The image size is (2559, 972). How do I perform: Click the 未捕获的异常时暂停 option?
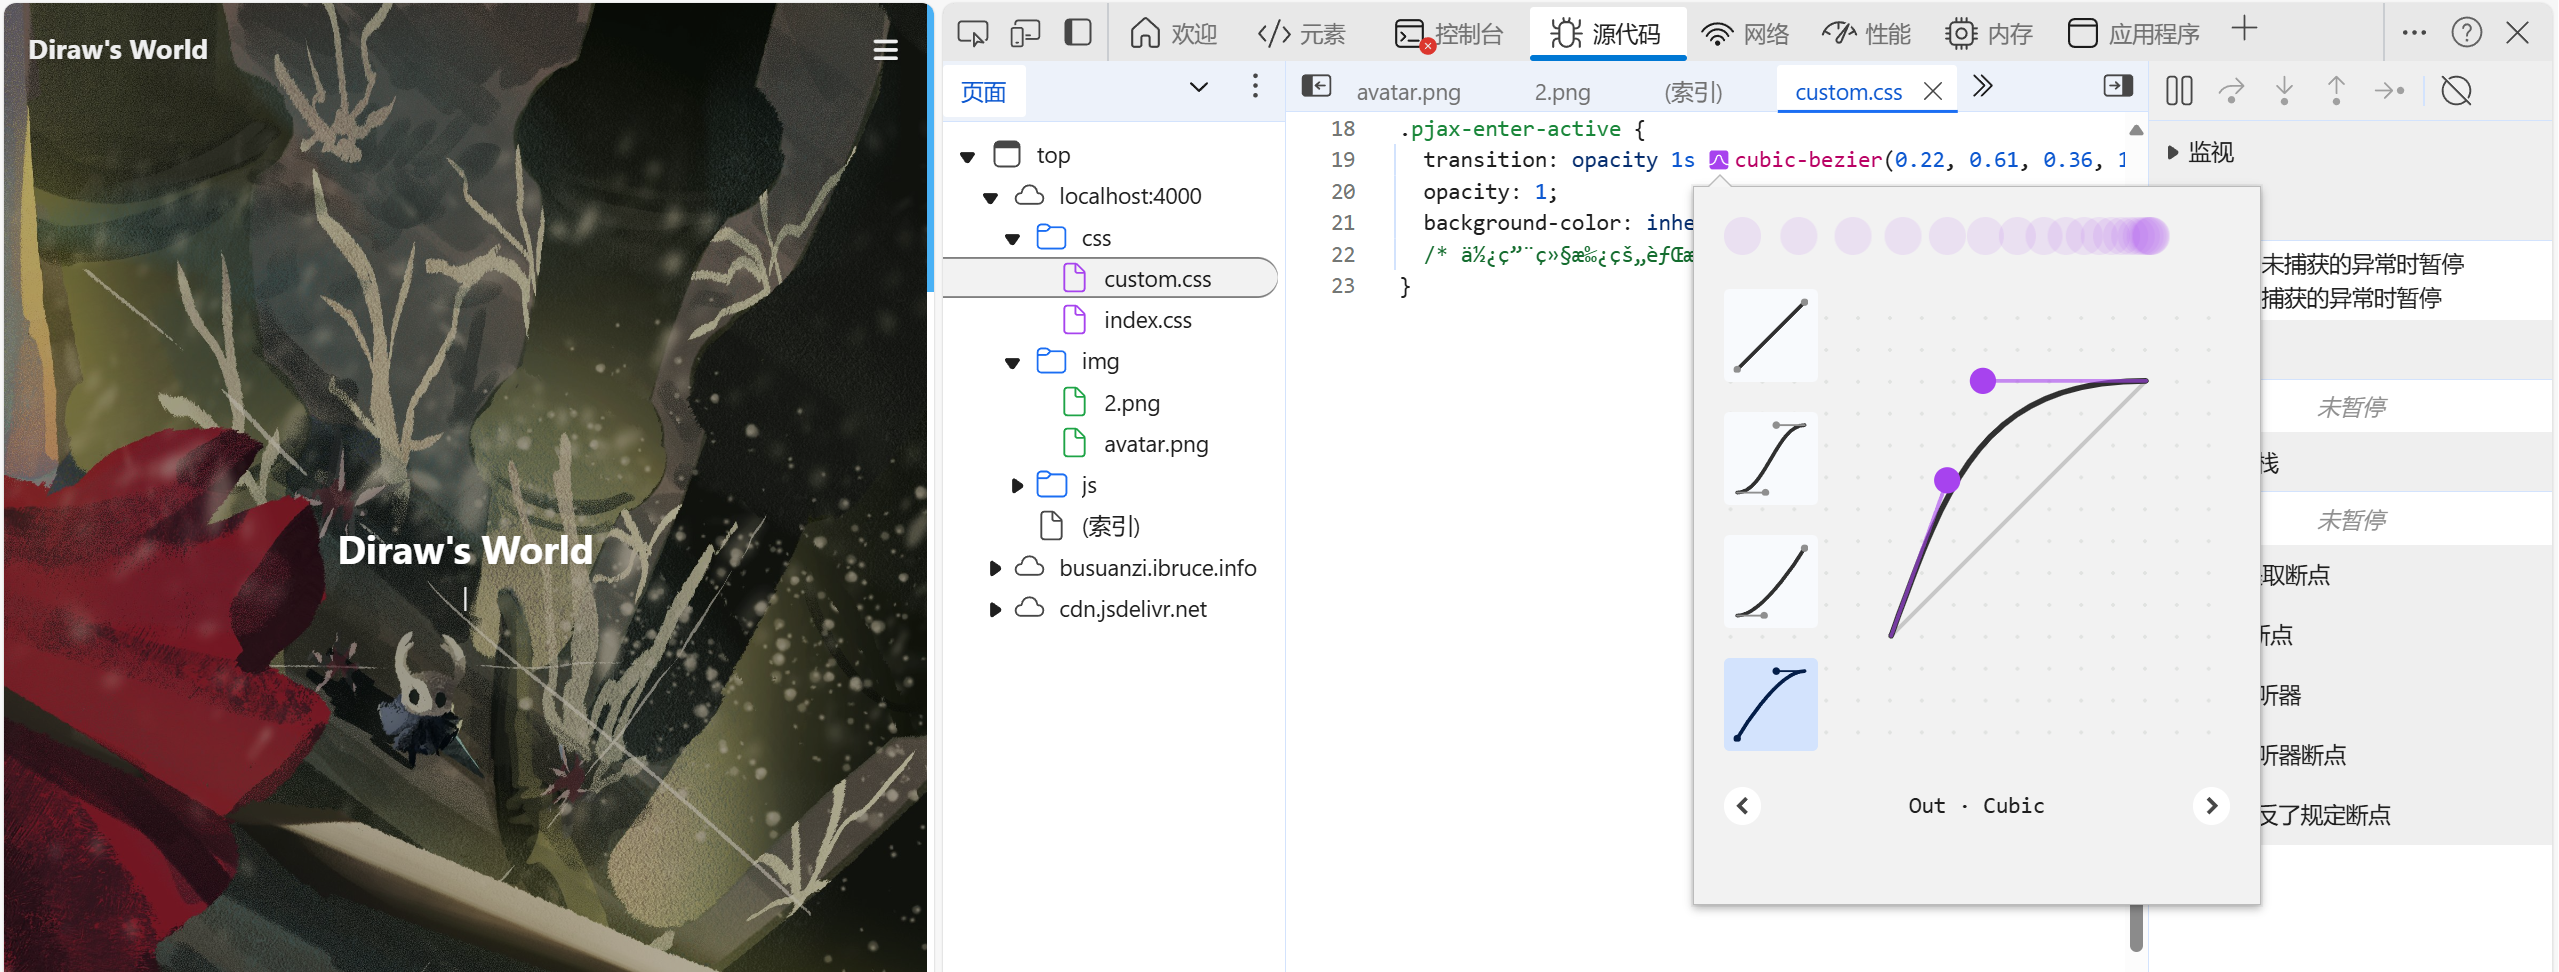[2362, 264]
